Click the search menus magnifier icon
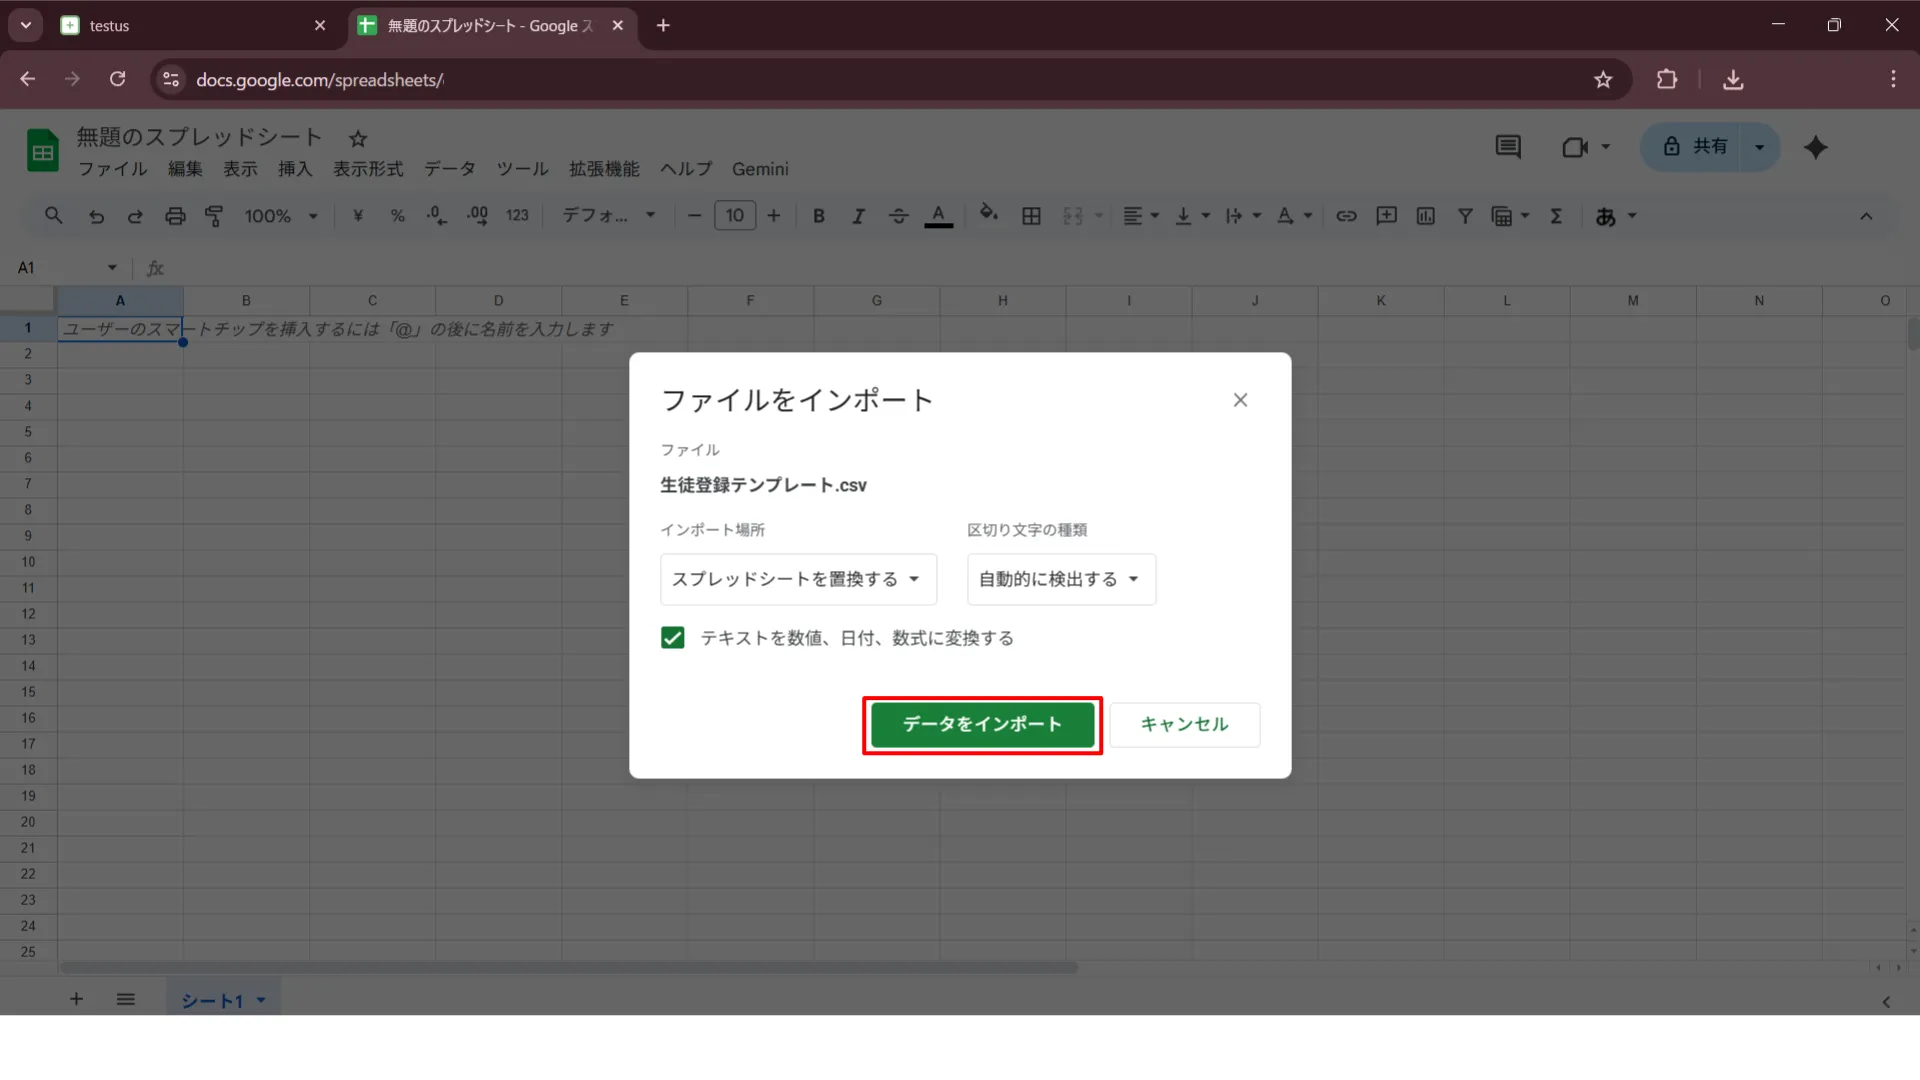Image resolution: width=1920 pixels, height=1080 pixels. pyautogui.click(x=54, y=216)
